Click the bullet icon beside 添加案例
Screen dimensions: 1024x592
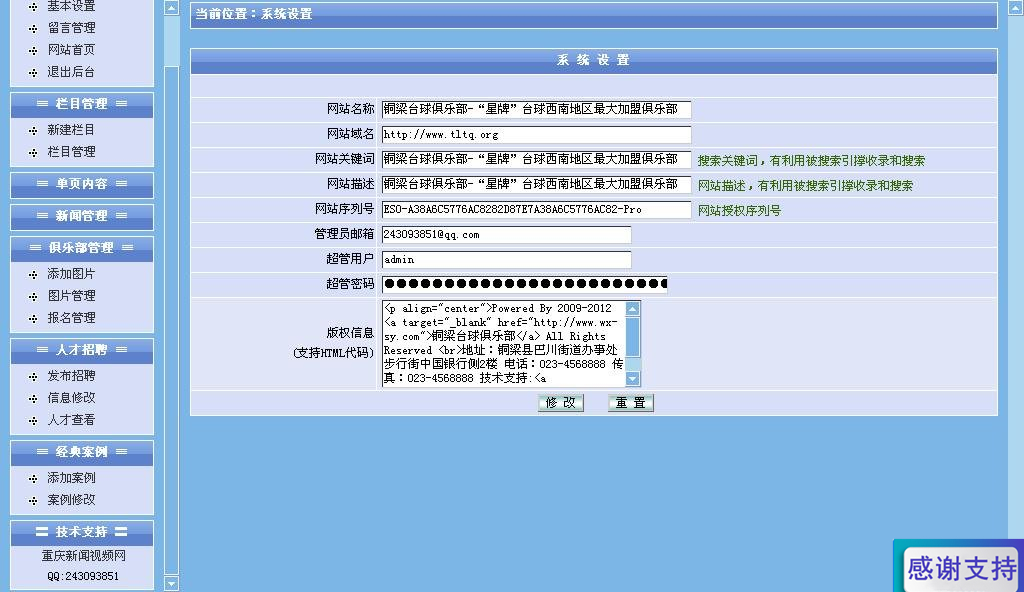click(33, 479)
